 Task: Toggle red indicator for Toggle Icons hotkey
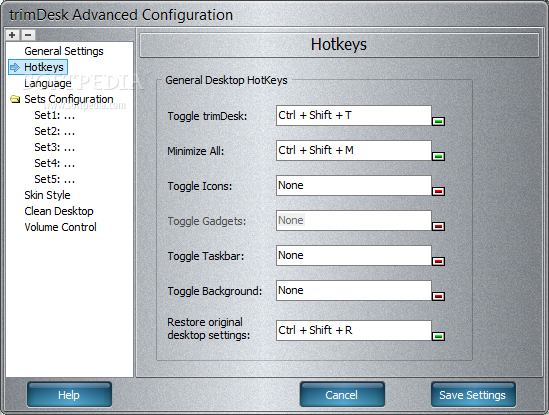(438, 191)
